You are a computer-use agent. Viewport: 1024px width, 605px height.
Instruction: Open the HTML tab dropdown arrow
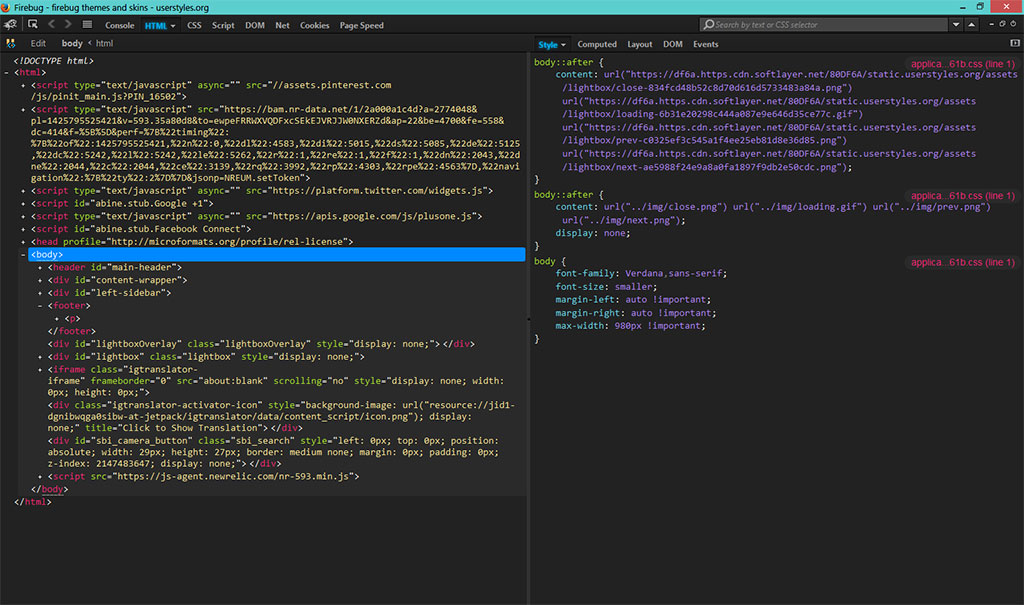(173, 26)
